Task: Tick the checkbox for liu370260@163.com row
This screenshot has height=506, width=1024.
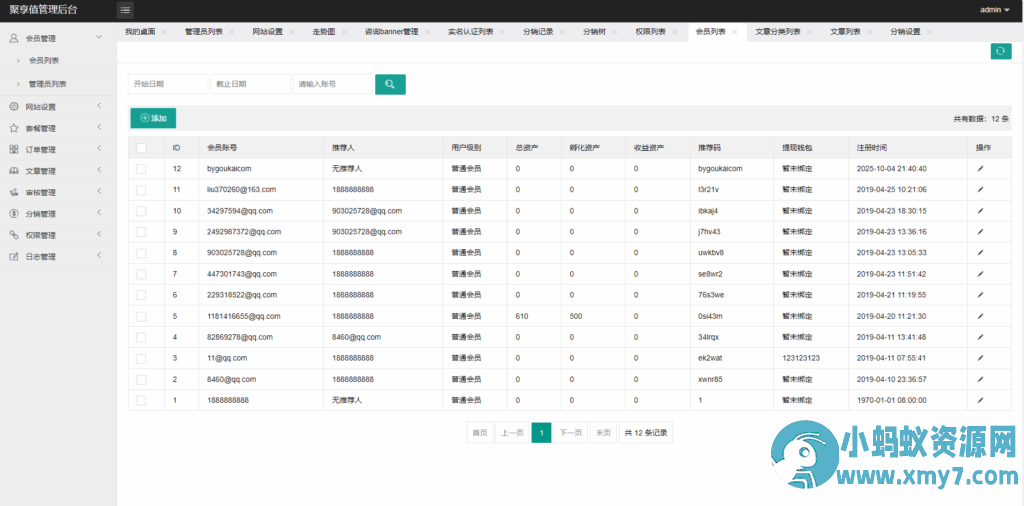Action: coord(141,189)
